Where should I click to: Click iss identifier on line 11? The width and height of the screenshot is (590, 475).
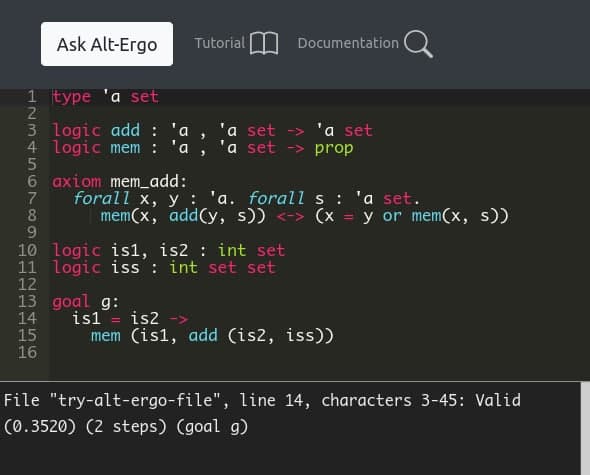click(125, 268)
